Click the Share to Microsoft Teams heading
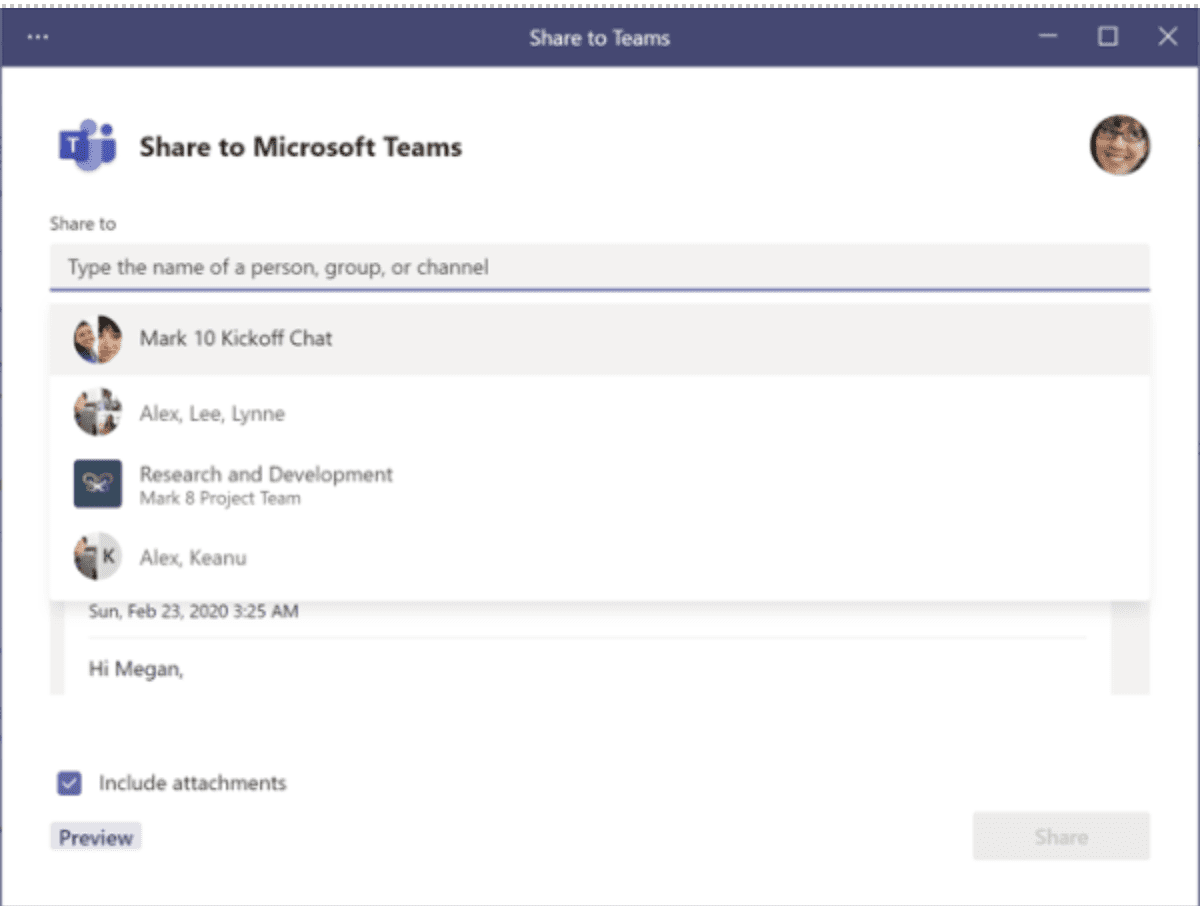 pyautogui.click(x=300, y=147)
